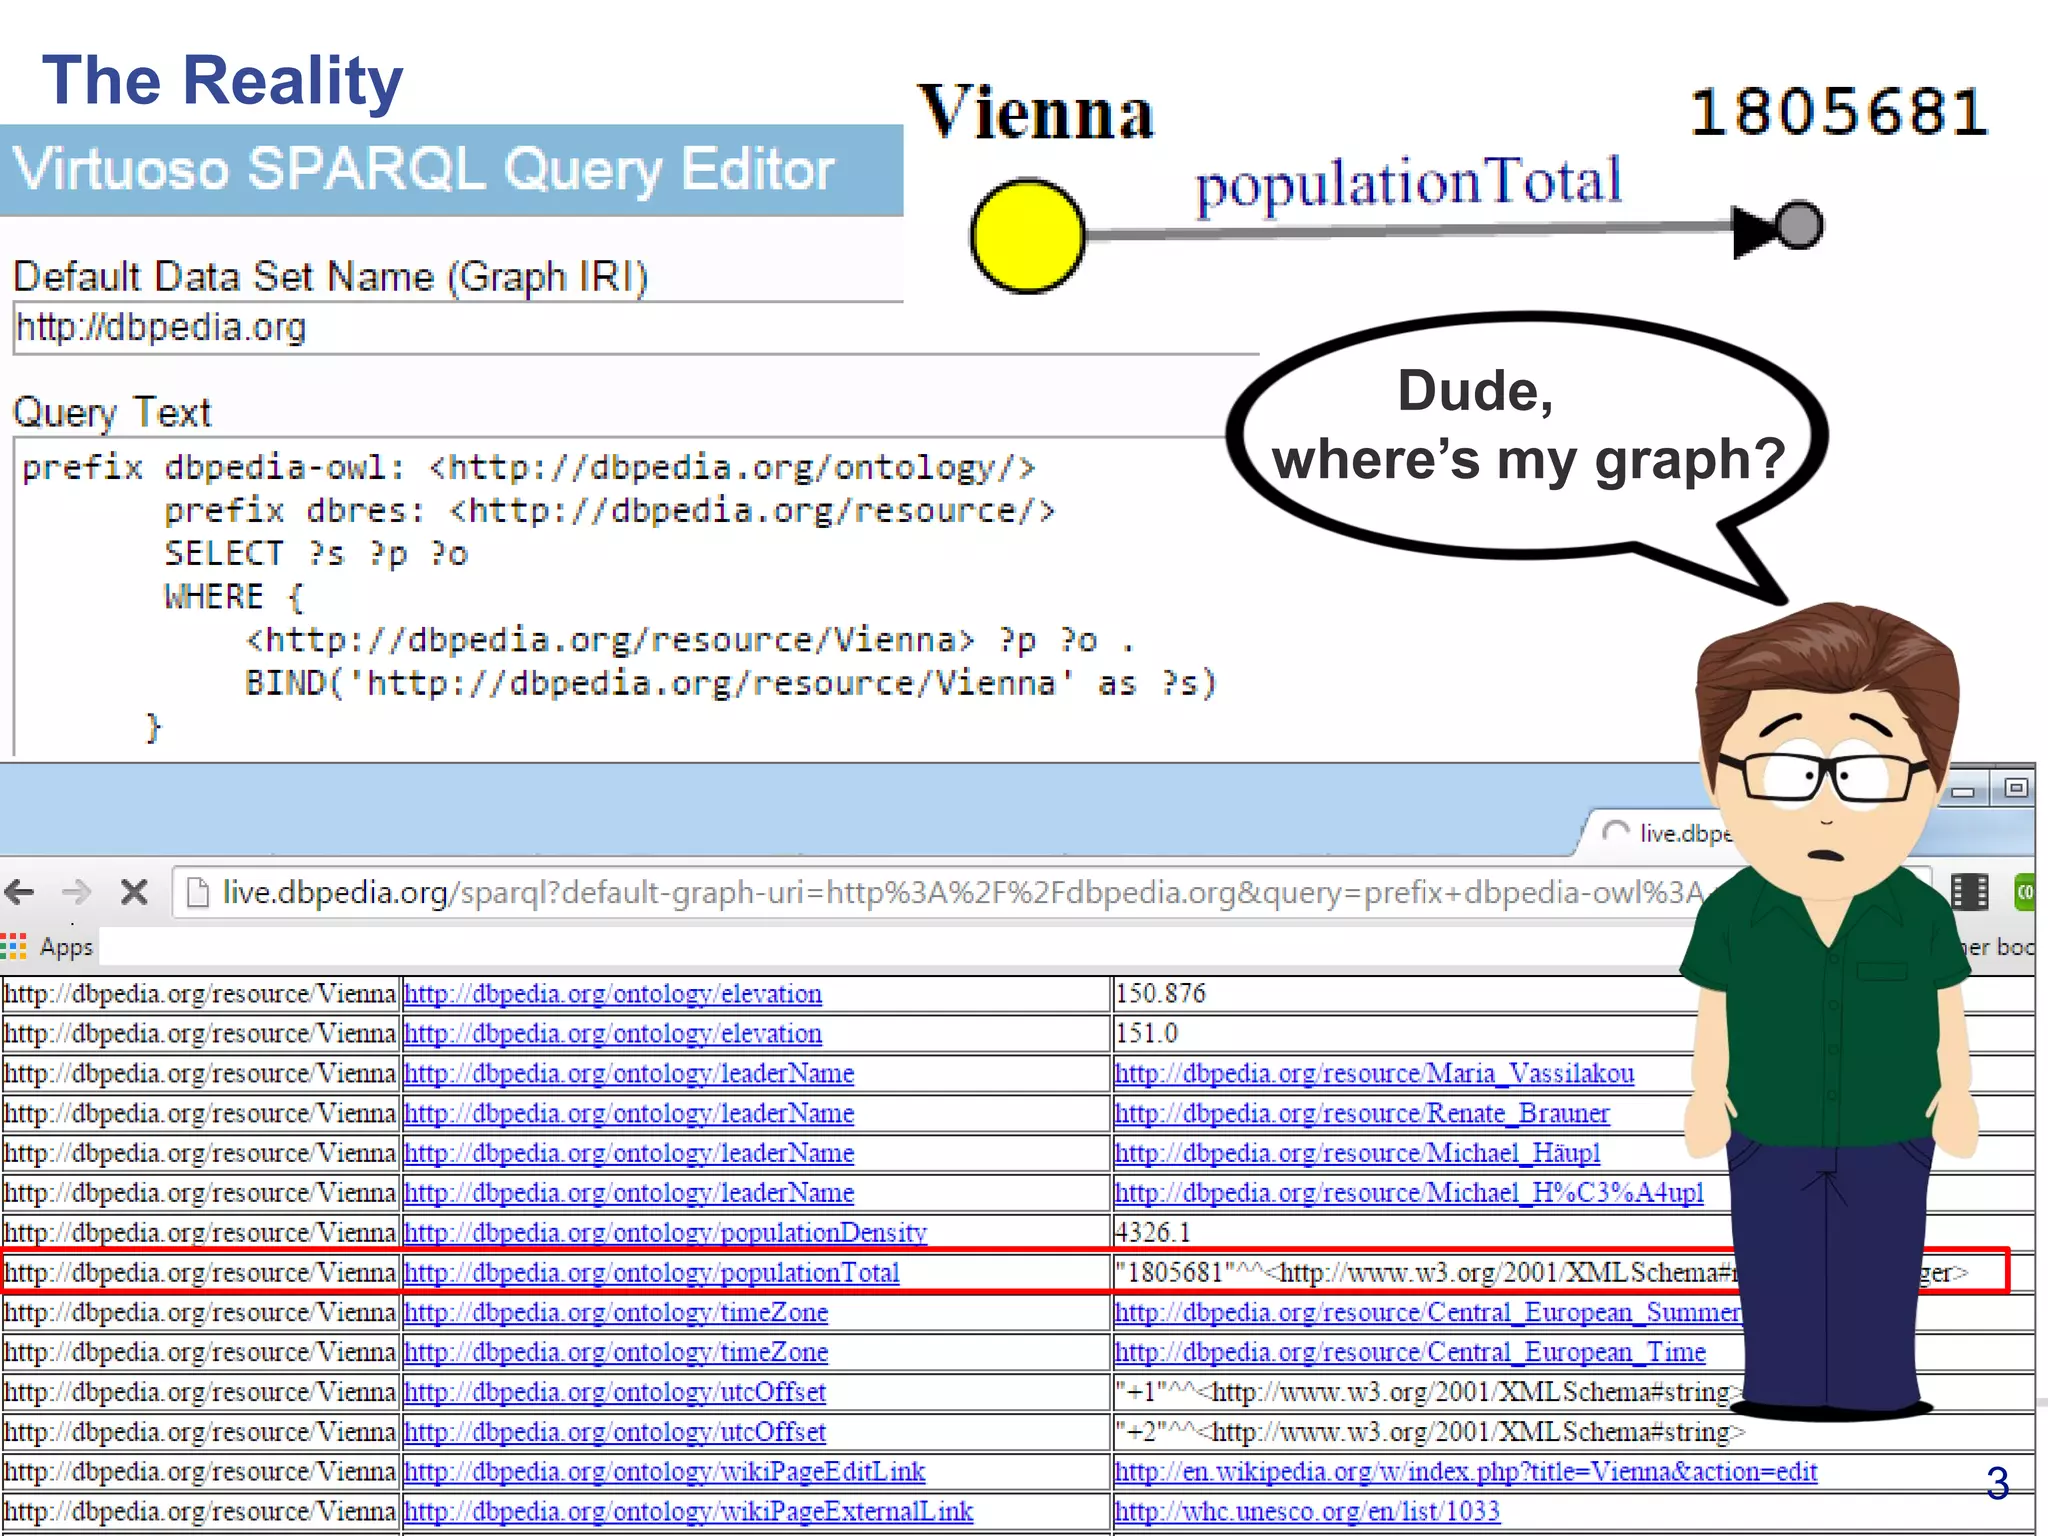Click the film strip extension icon
Screen dimensions: 2048x1536
click(1970, 892)
